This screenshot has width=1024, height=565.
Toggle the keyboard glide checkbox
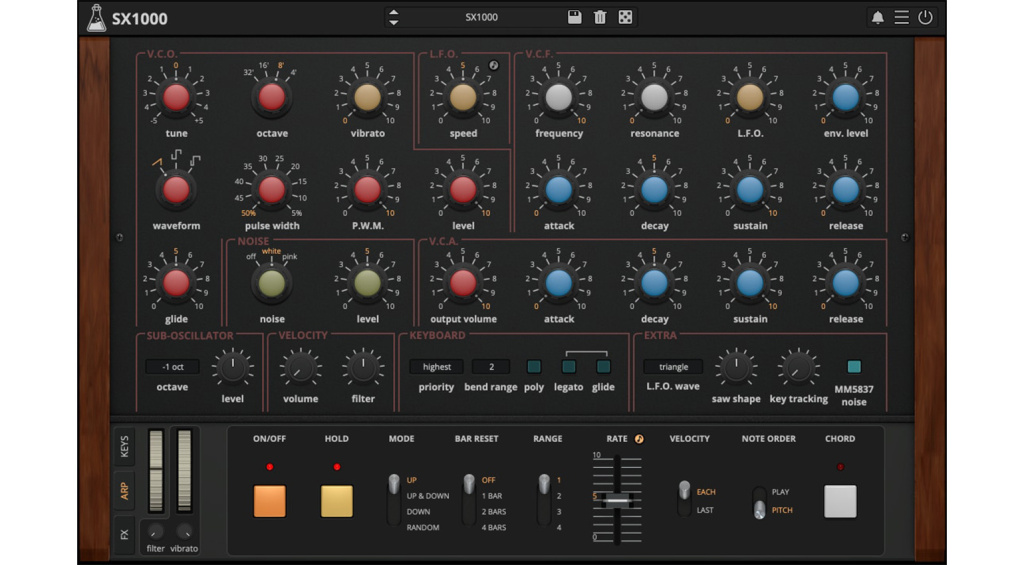pos(603,367)
